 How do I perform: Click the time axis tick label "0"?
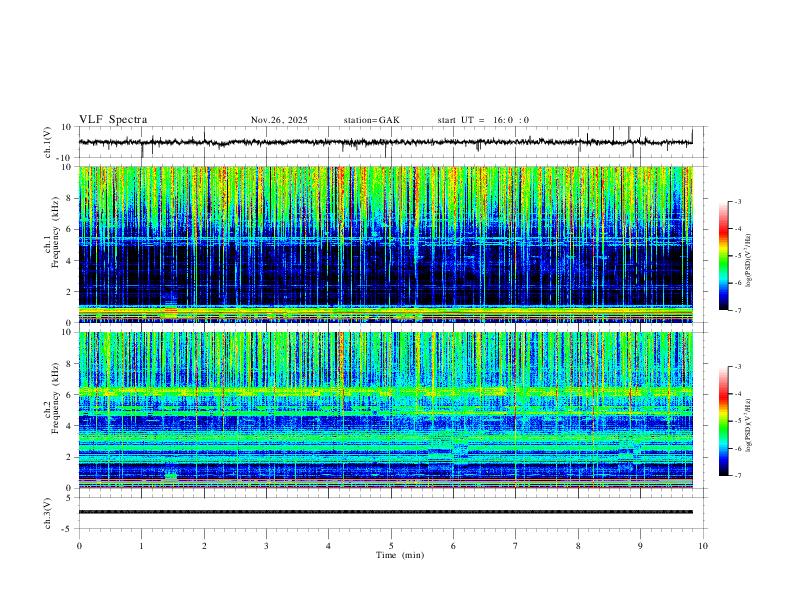79,546
